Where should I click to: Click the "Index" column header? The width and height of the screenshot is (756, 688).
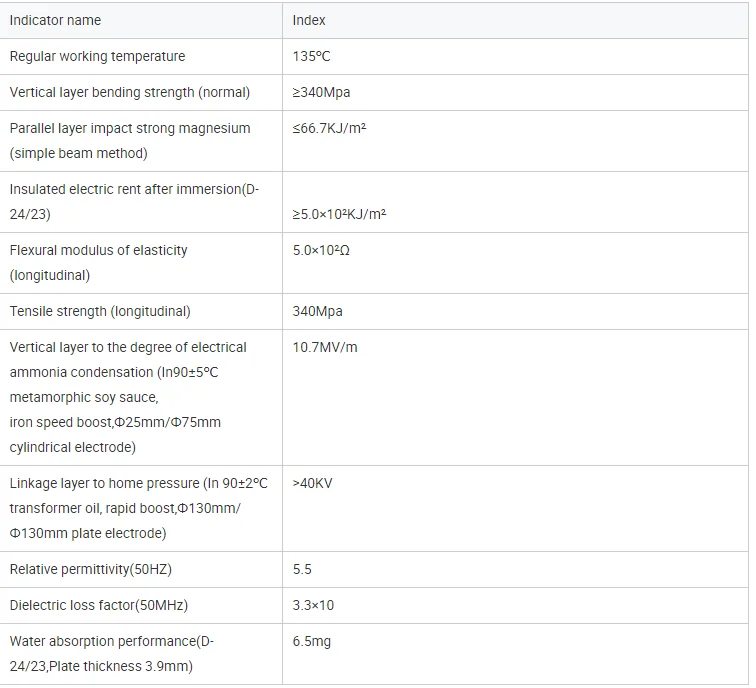pos(309,20)
